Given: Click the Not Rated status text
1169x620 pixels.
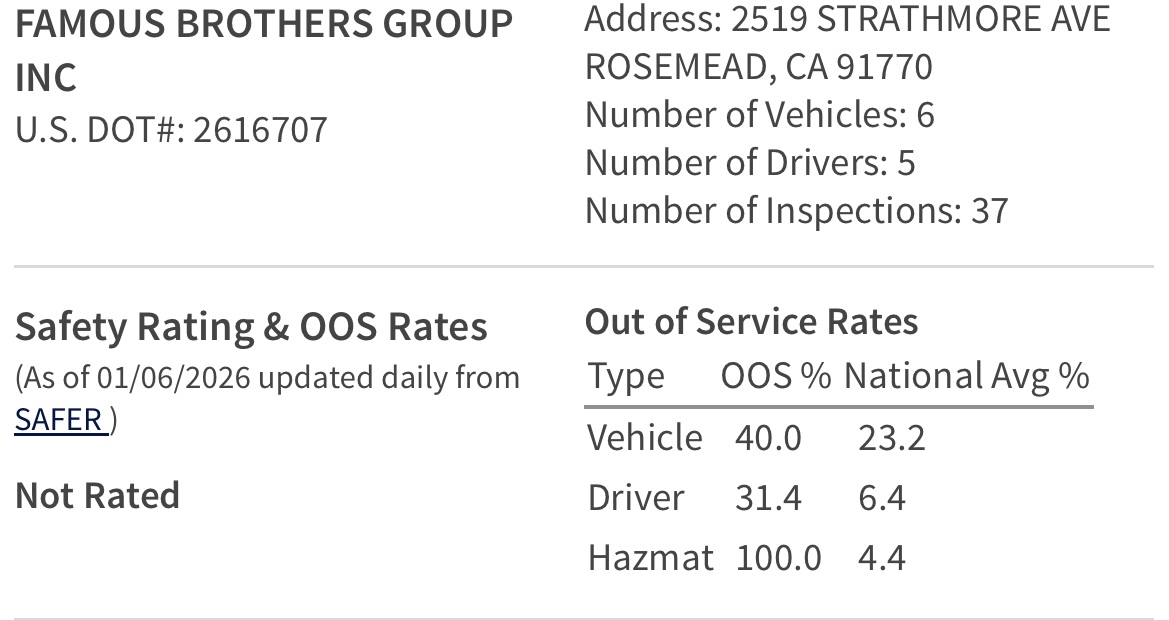Looking at the screenshot, I should pos(97,496).
